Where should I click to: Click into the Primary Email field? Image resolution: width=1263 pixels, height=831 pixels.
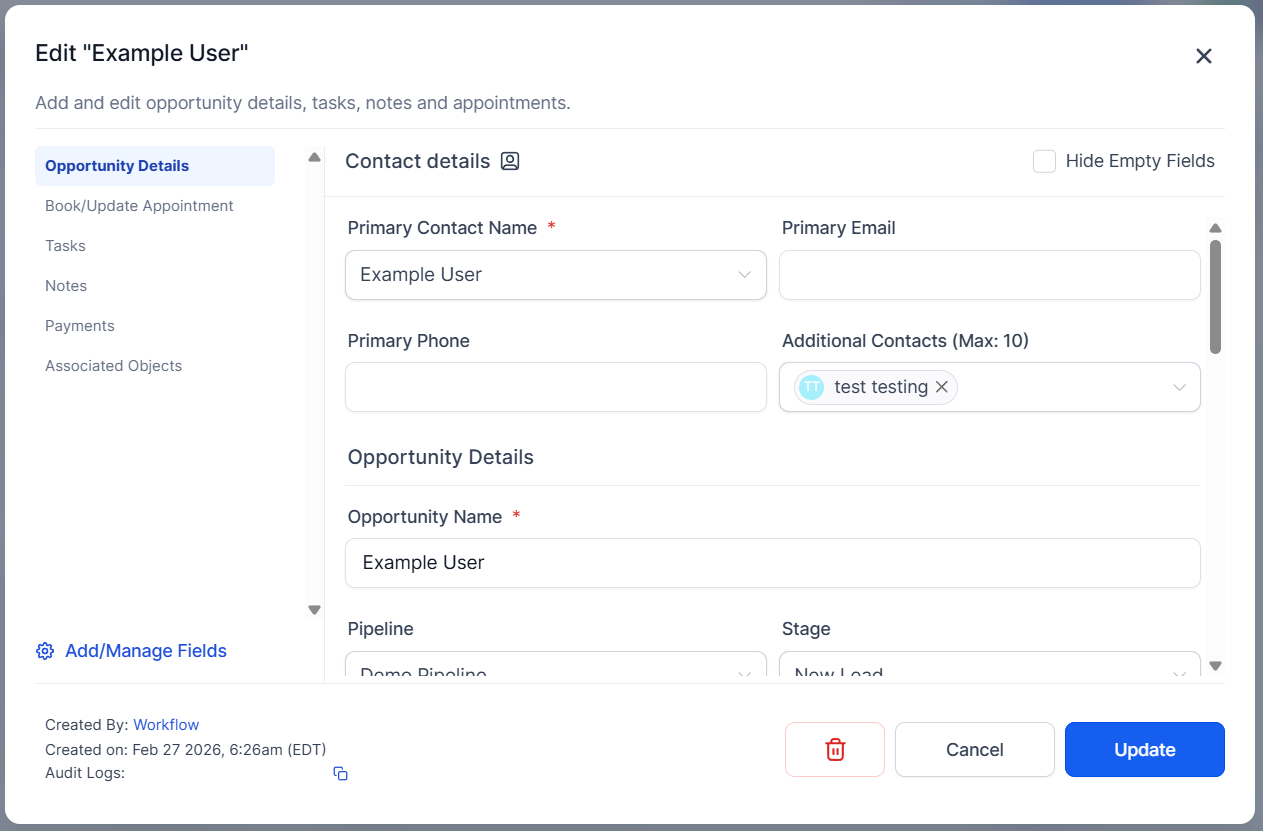(x=989, y=275)
